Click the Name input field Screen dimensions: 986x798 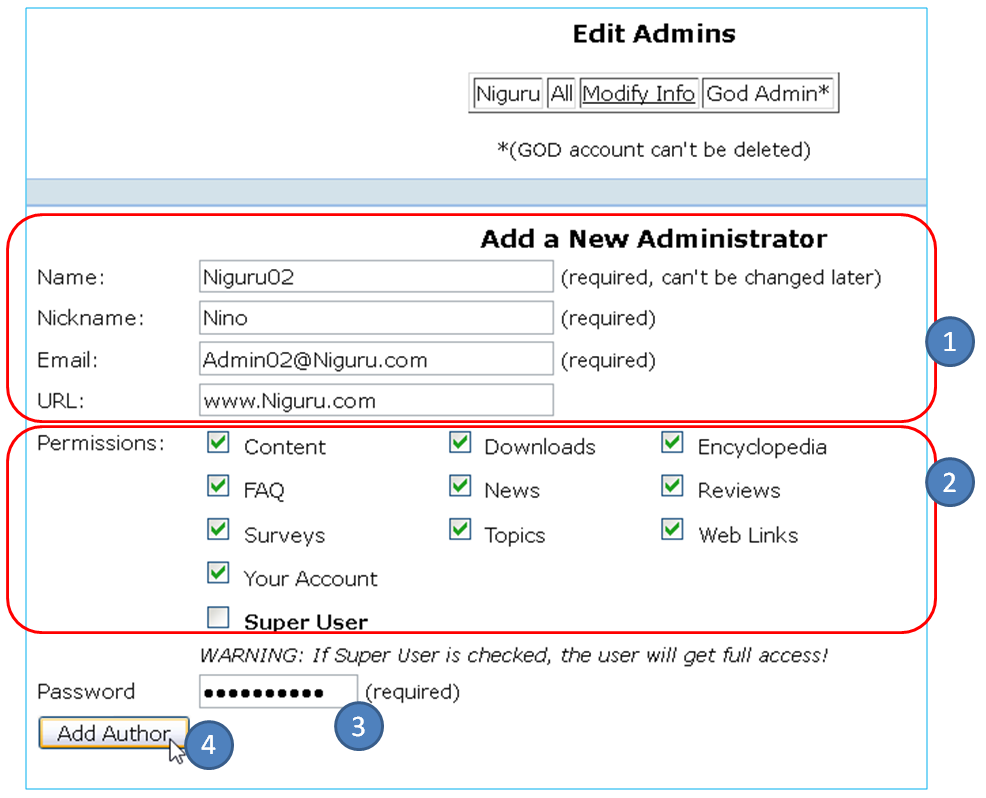(x=375, y=276)
